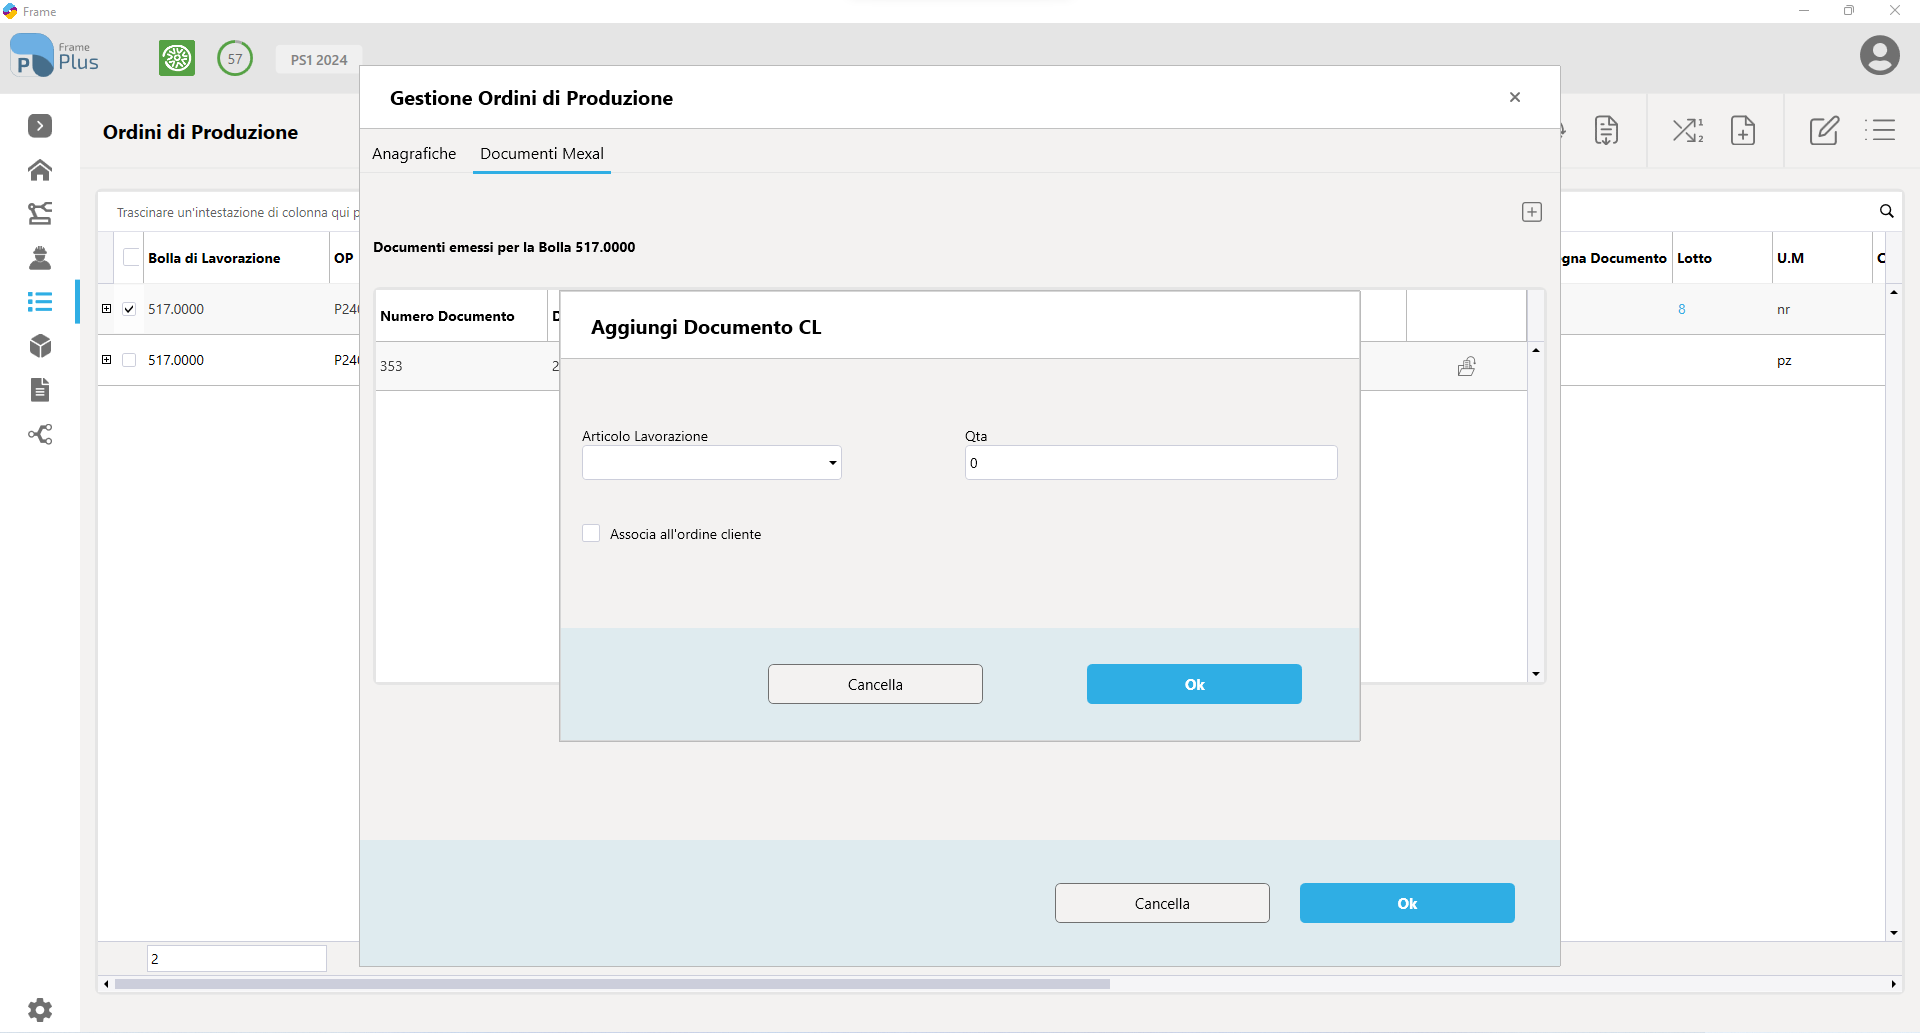Click the 57 counter badge
Screen dimensions: 1920x1033
pyautogui.click(x=235, y=58)
